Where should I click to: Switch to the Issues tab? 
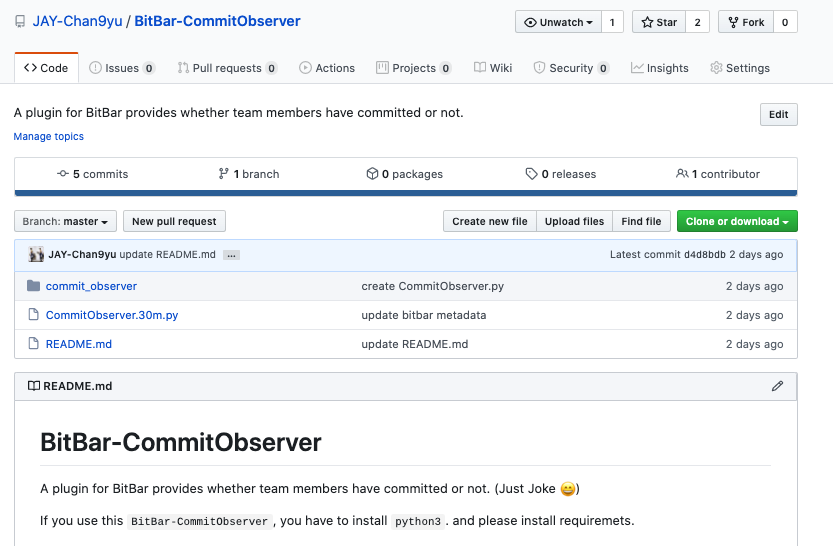122,68
